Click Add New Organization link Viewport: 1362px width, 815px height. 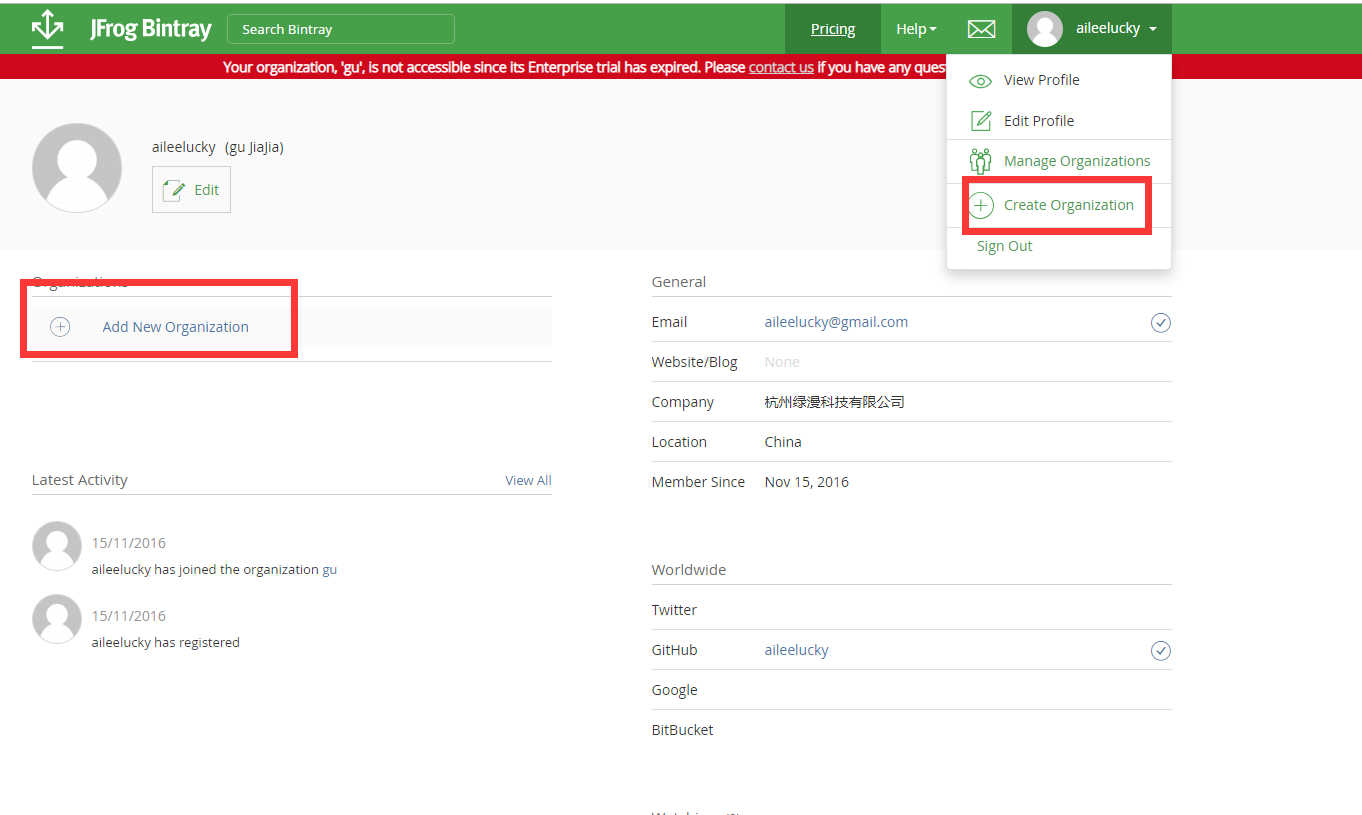coord(176,327)
